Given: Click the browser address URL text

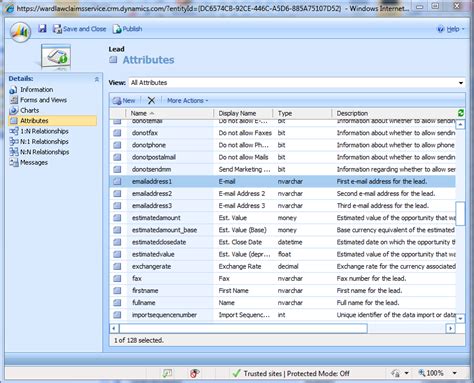Looking at the screenshot, I should coord(179,8).
